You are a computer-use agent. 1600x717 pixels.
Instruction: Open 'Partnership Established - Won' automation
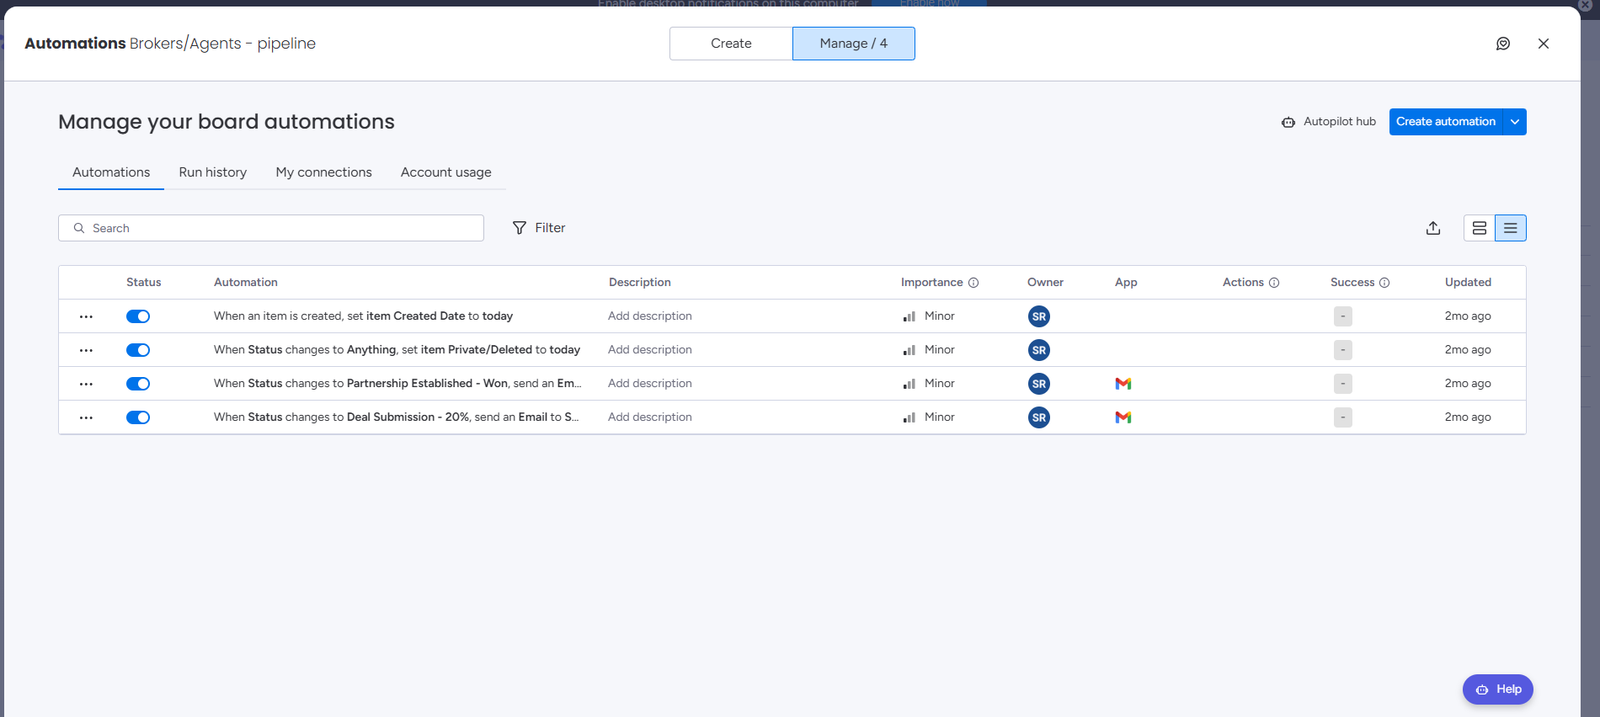[x=397, y=384]
